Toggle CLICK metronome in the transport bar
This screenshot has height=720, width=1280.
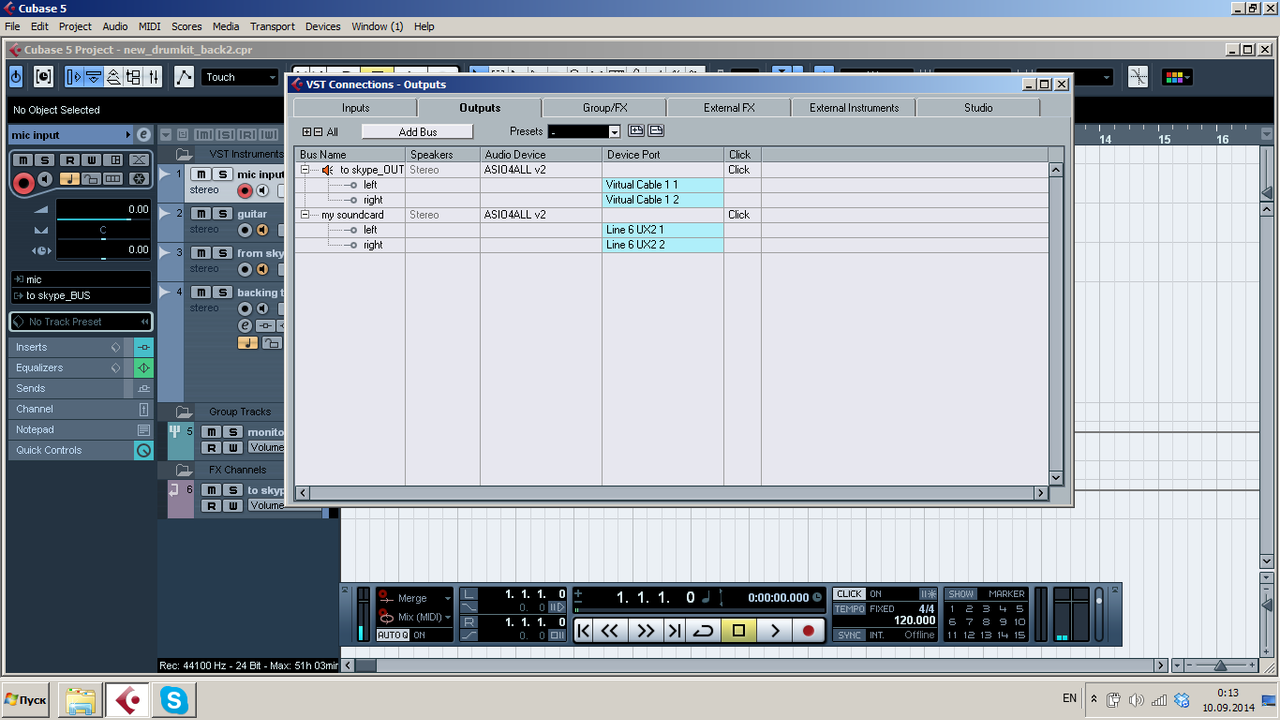pos(849,593)
